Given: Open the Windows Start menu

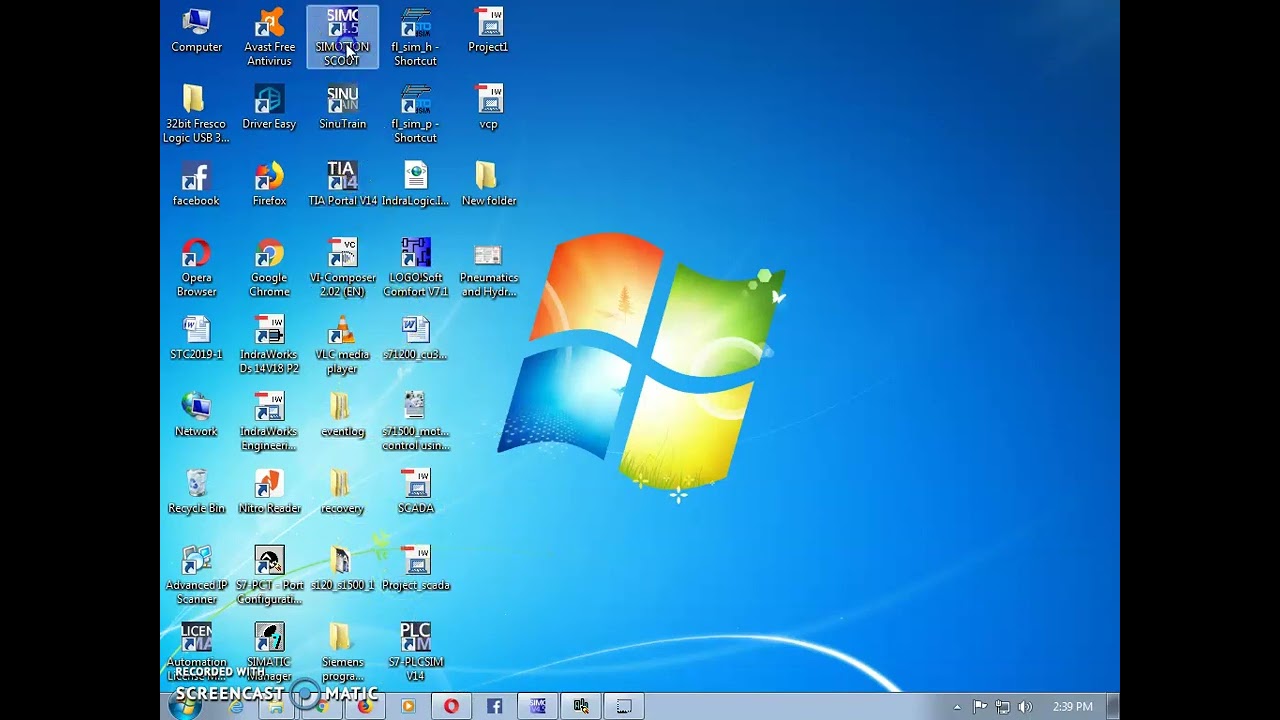Looking at the screenshot, I should coord(184,706).
